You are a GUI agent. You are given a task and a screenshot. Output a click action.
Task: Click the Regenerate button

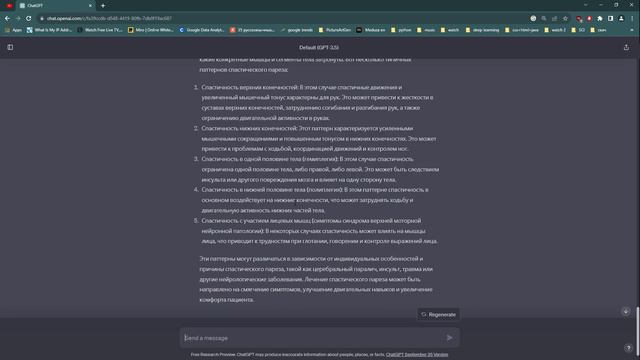(438, 314)
